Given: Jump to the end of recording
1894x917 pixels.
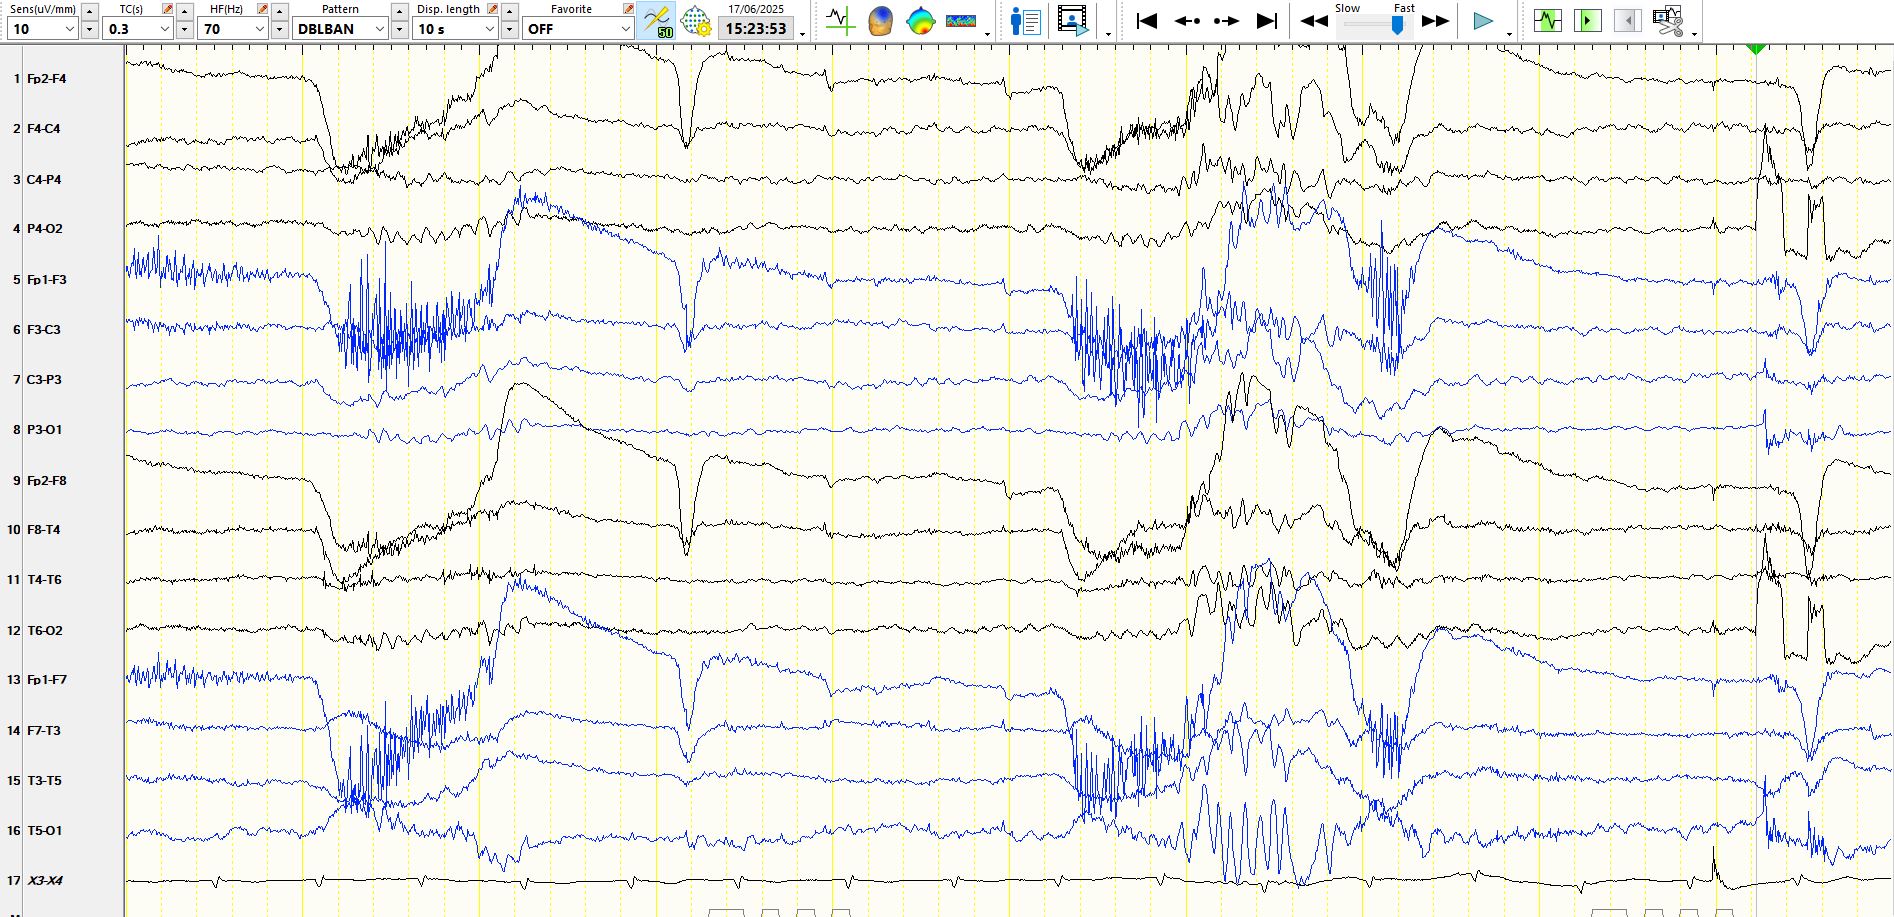Looking at the screenshot, I should (1267, 21).
